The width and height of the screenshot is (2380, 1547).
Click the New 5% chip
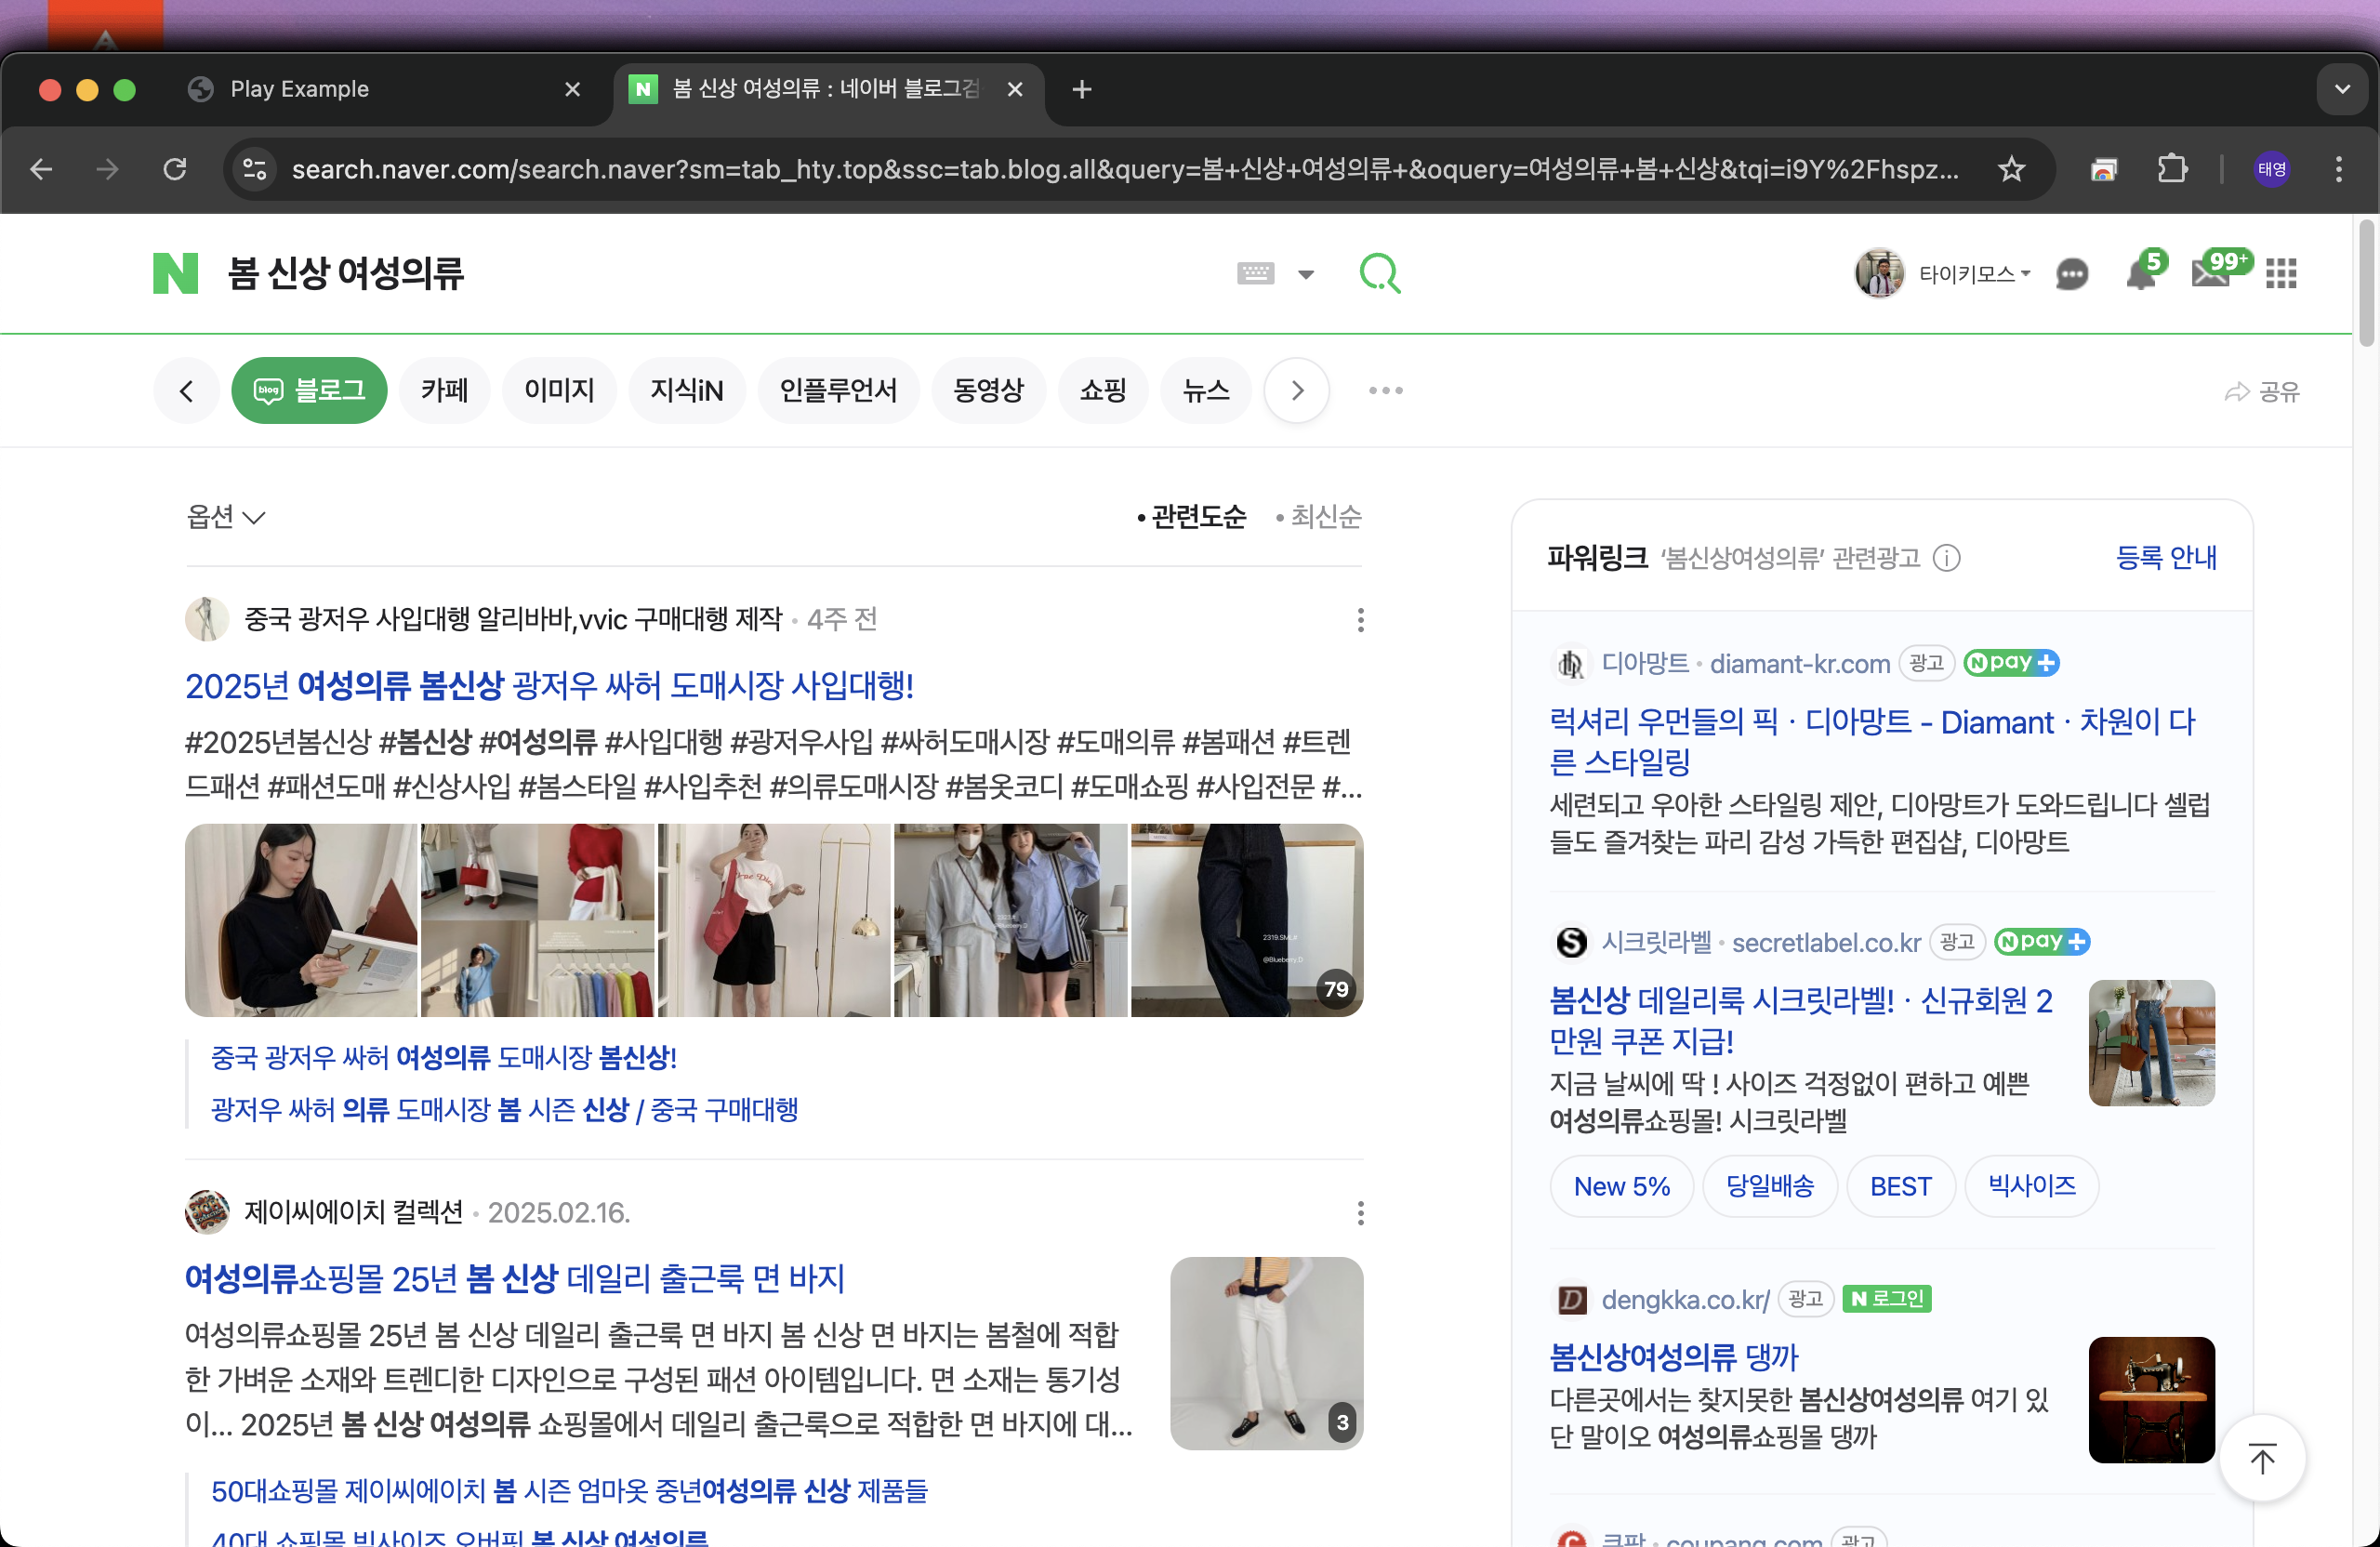pos(1622,1186)
